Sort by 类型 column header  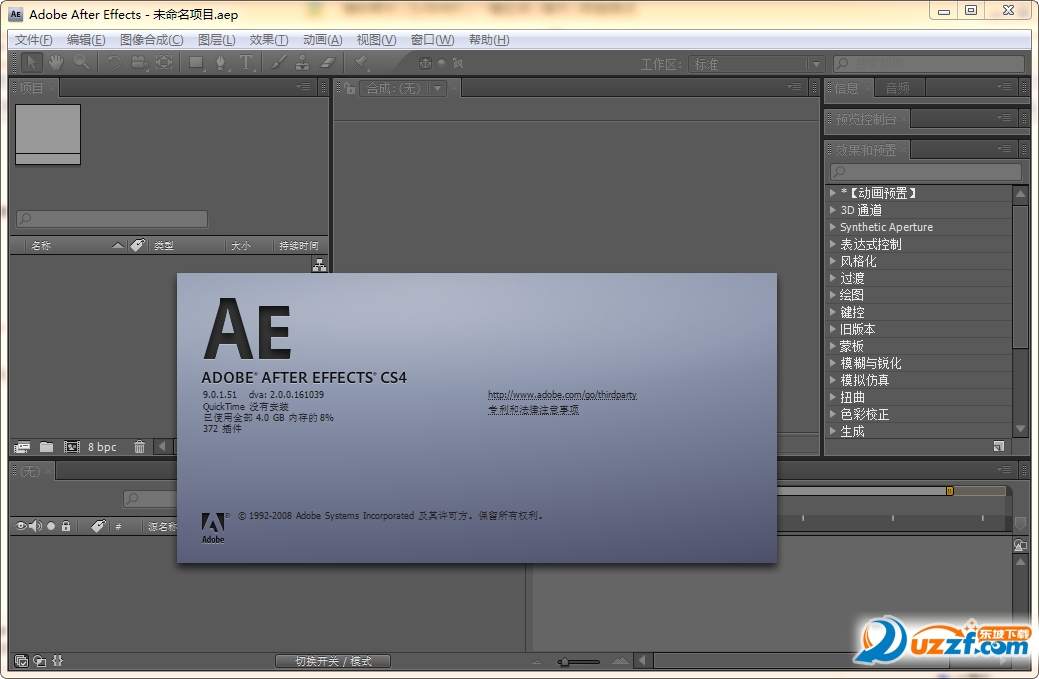pos(164,245)
